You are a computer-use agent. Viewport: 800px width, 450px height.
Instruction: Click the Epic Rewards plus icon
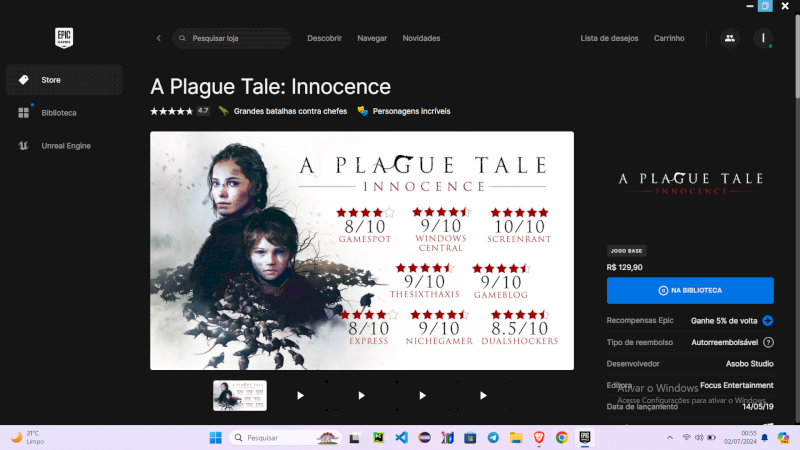[x=768, y=321]
